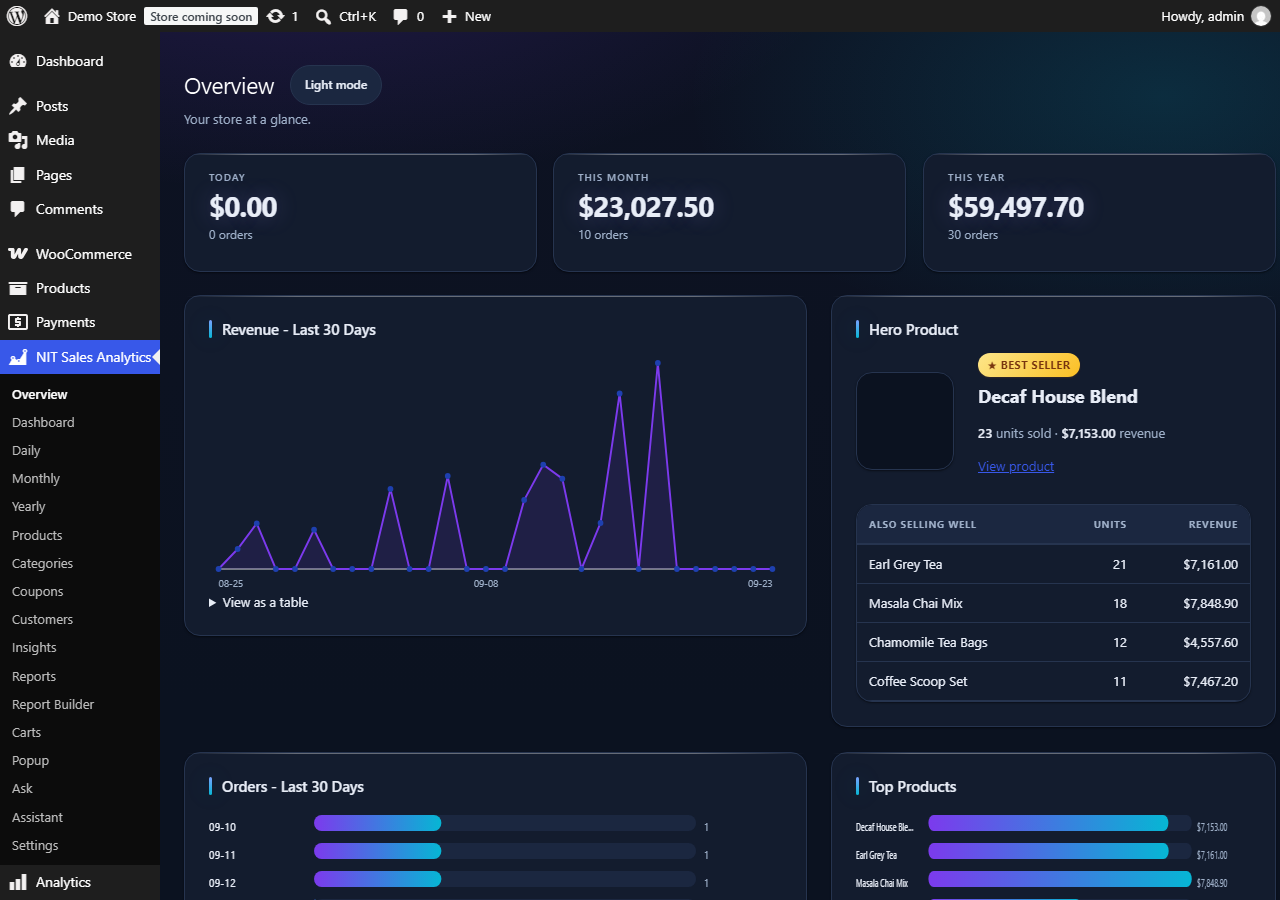Click the Analytics bar chart icon
1280x900 pixels.
[18, 882]
